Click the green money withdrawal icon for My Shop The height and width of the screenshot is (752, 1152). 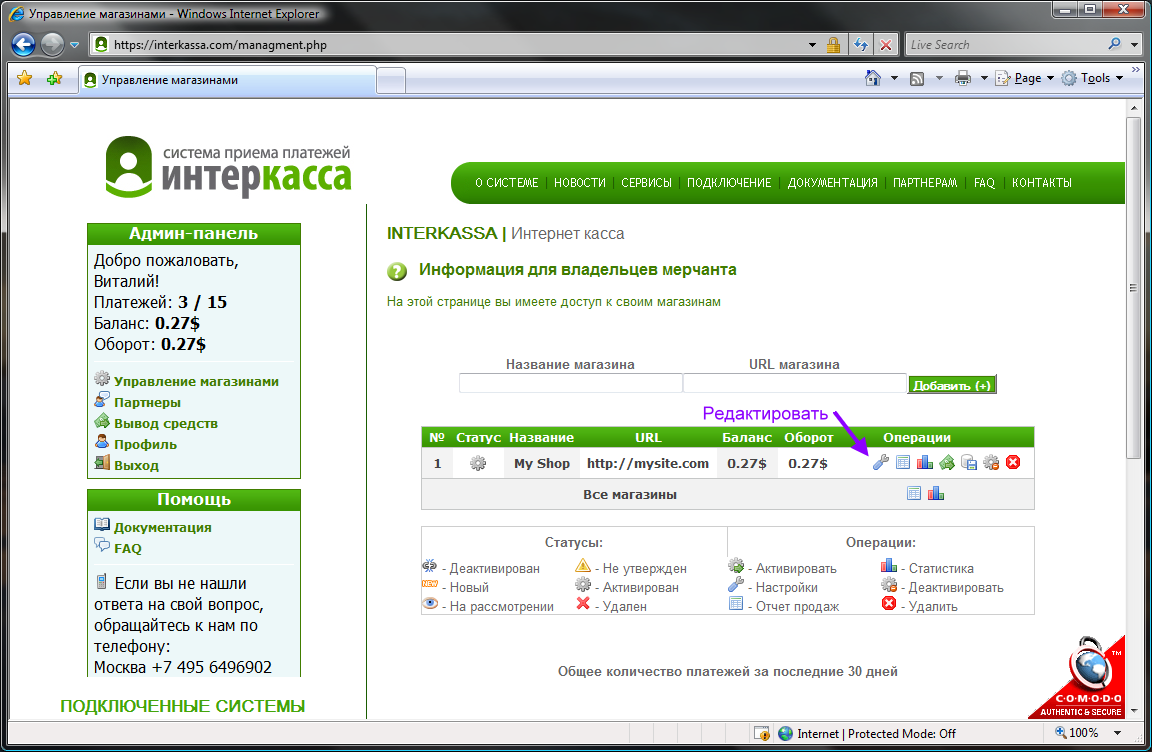(x=947, y=463)
